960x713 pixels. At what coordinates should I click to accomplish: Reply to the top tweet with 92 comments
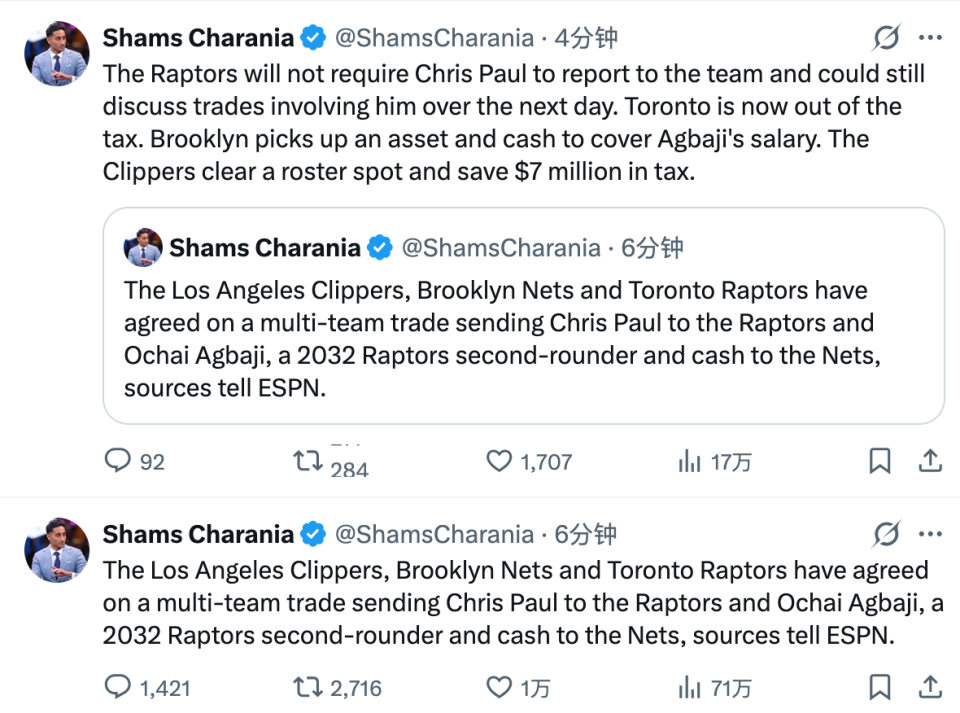(x=119, y=461)
